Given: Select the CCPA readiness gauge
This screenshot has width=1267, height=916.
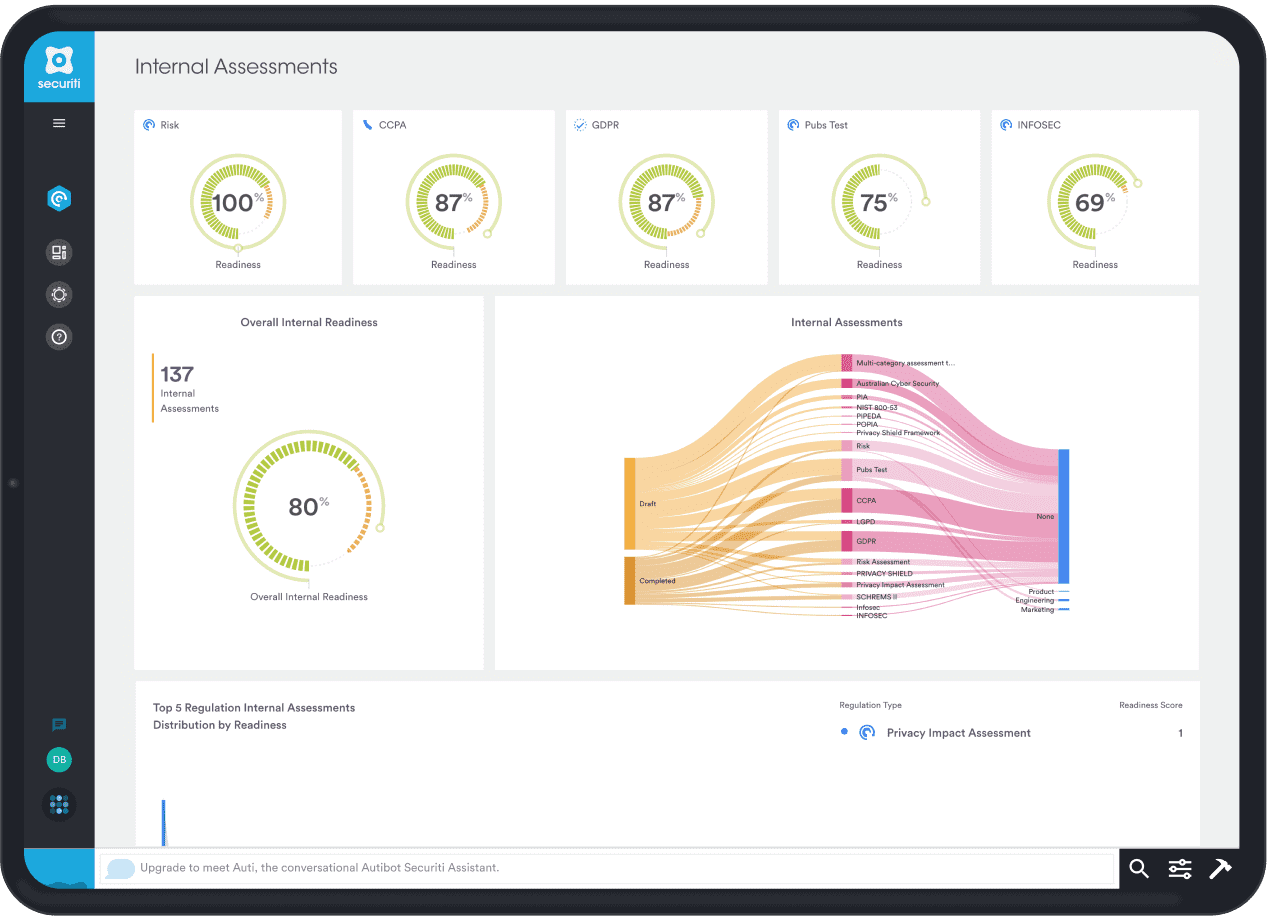Looking at the screenshot, I should [x=453, y=204].
